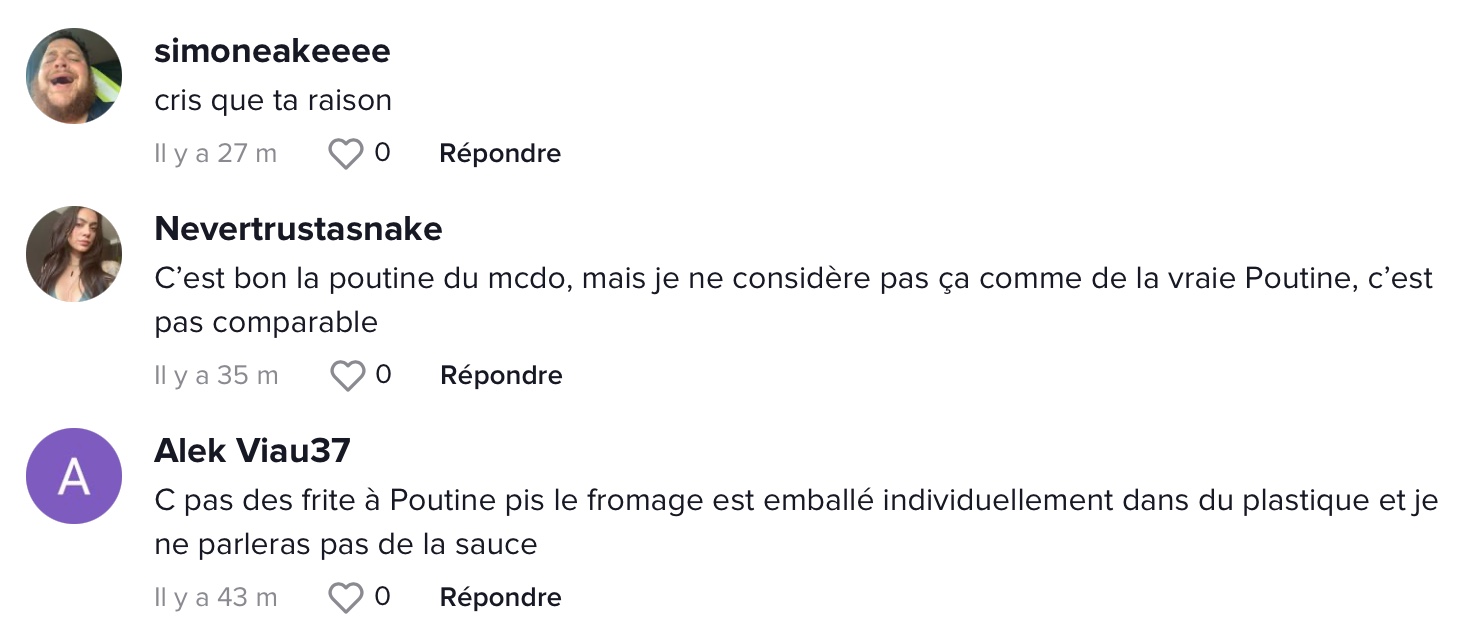Reply to simoneakeeee via Répondre
This screenshot has height=628, width=1472.
tap(500, 154)
